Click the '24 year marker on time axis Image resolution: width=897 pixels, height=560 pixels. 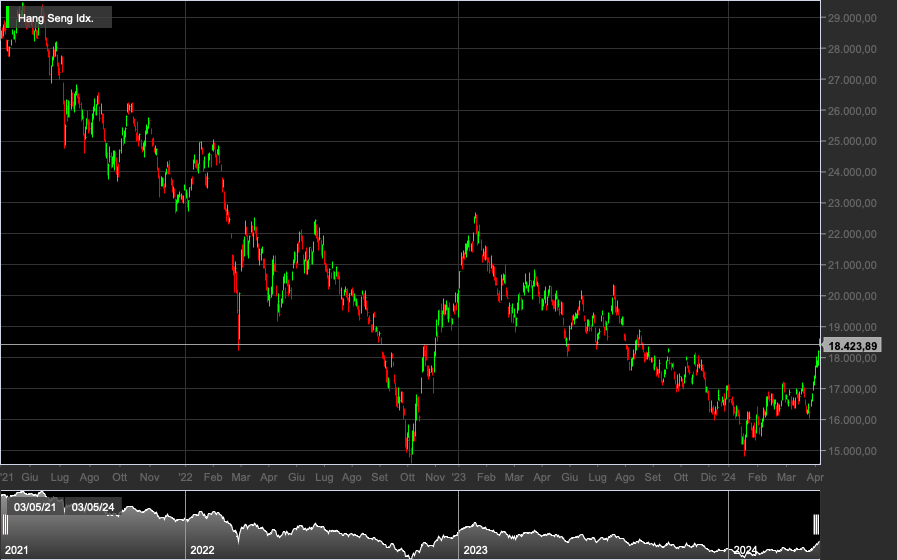(728, 477)
